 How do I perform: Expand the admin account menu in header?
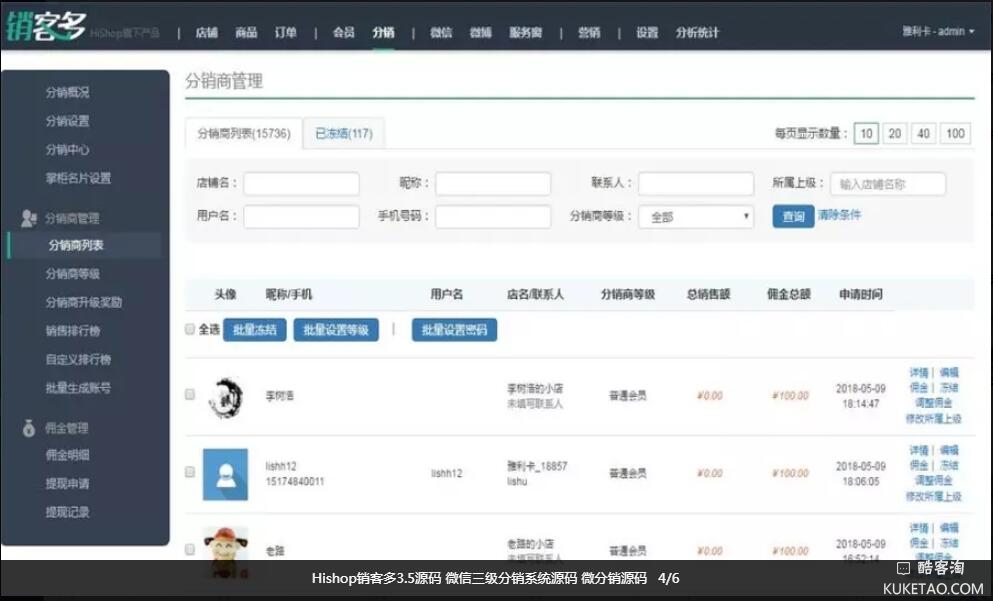click(x=938, y=32)
